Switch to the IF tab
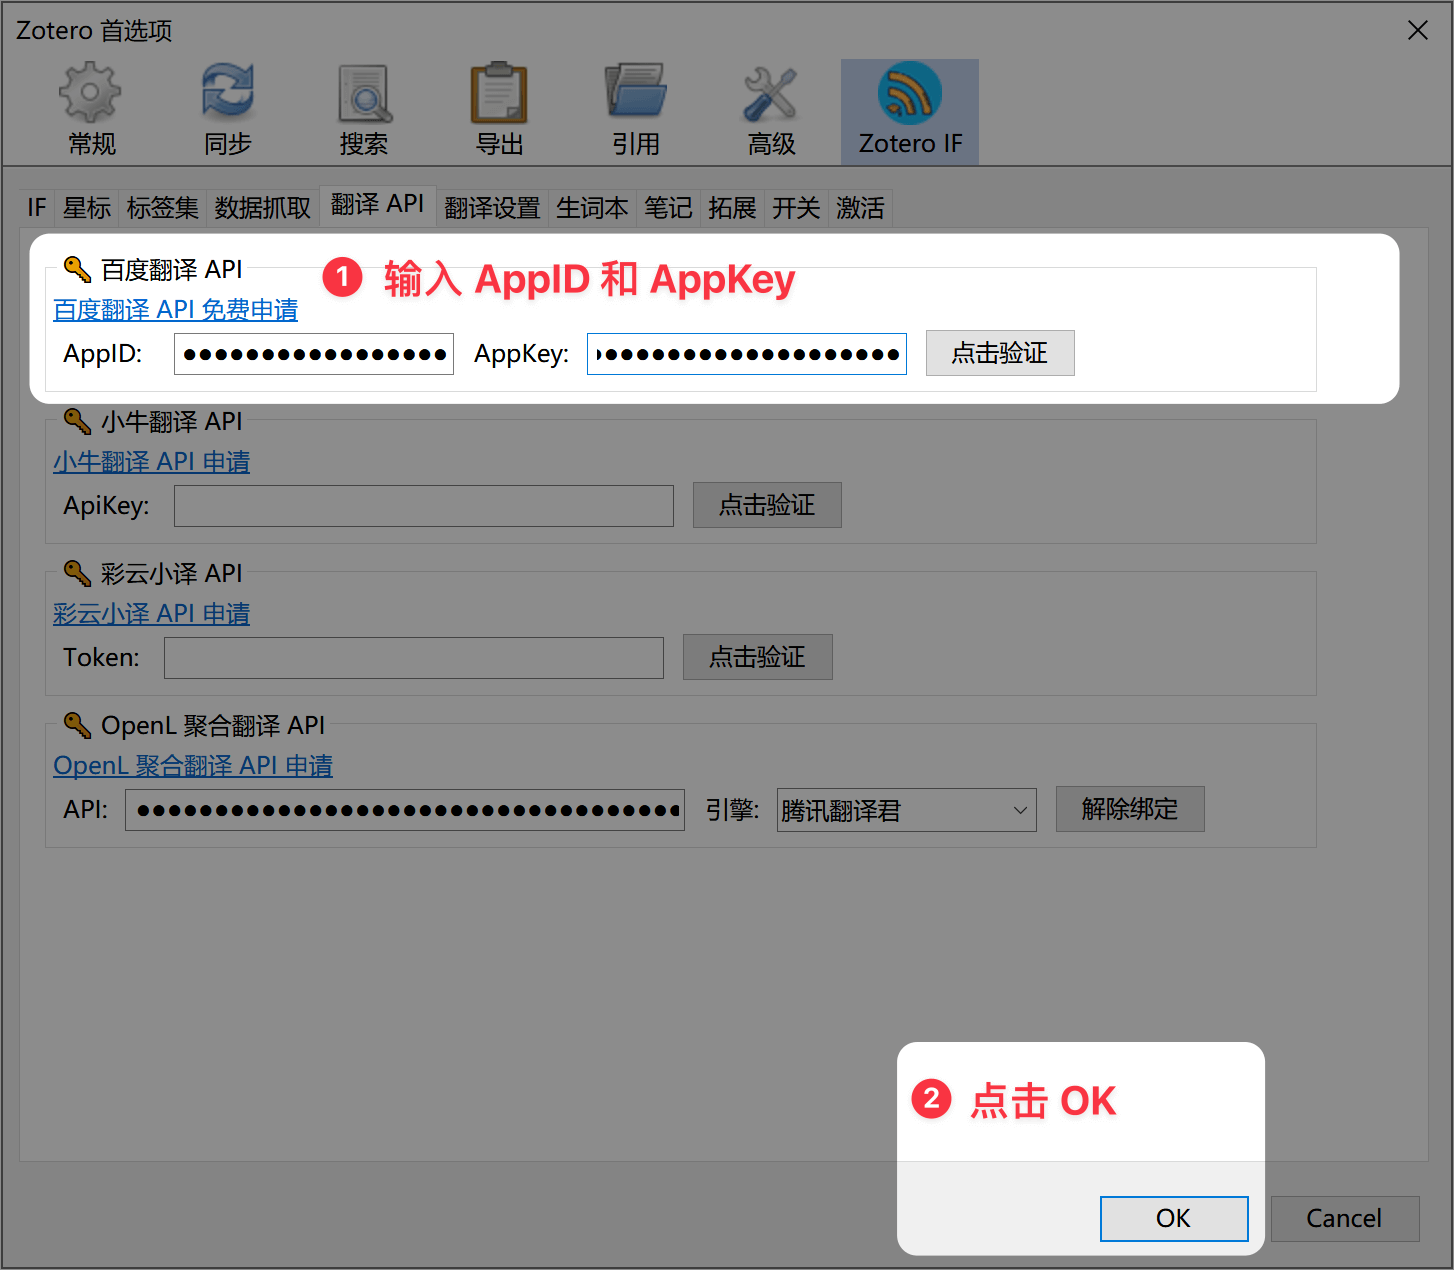This screenshot has width=1454, height=1270. click(37, 208)
